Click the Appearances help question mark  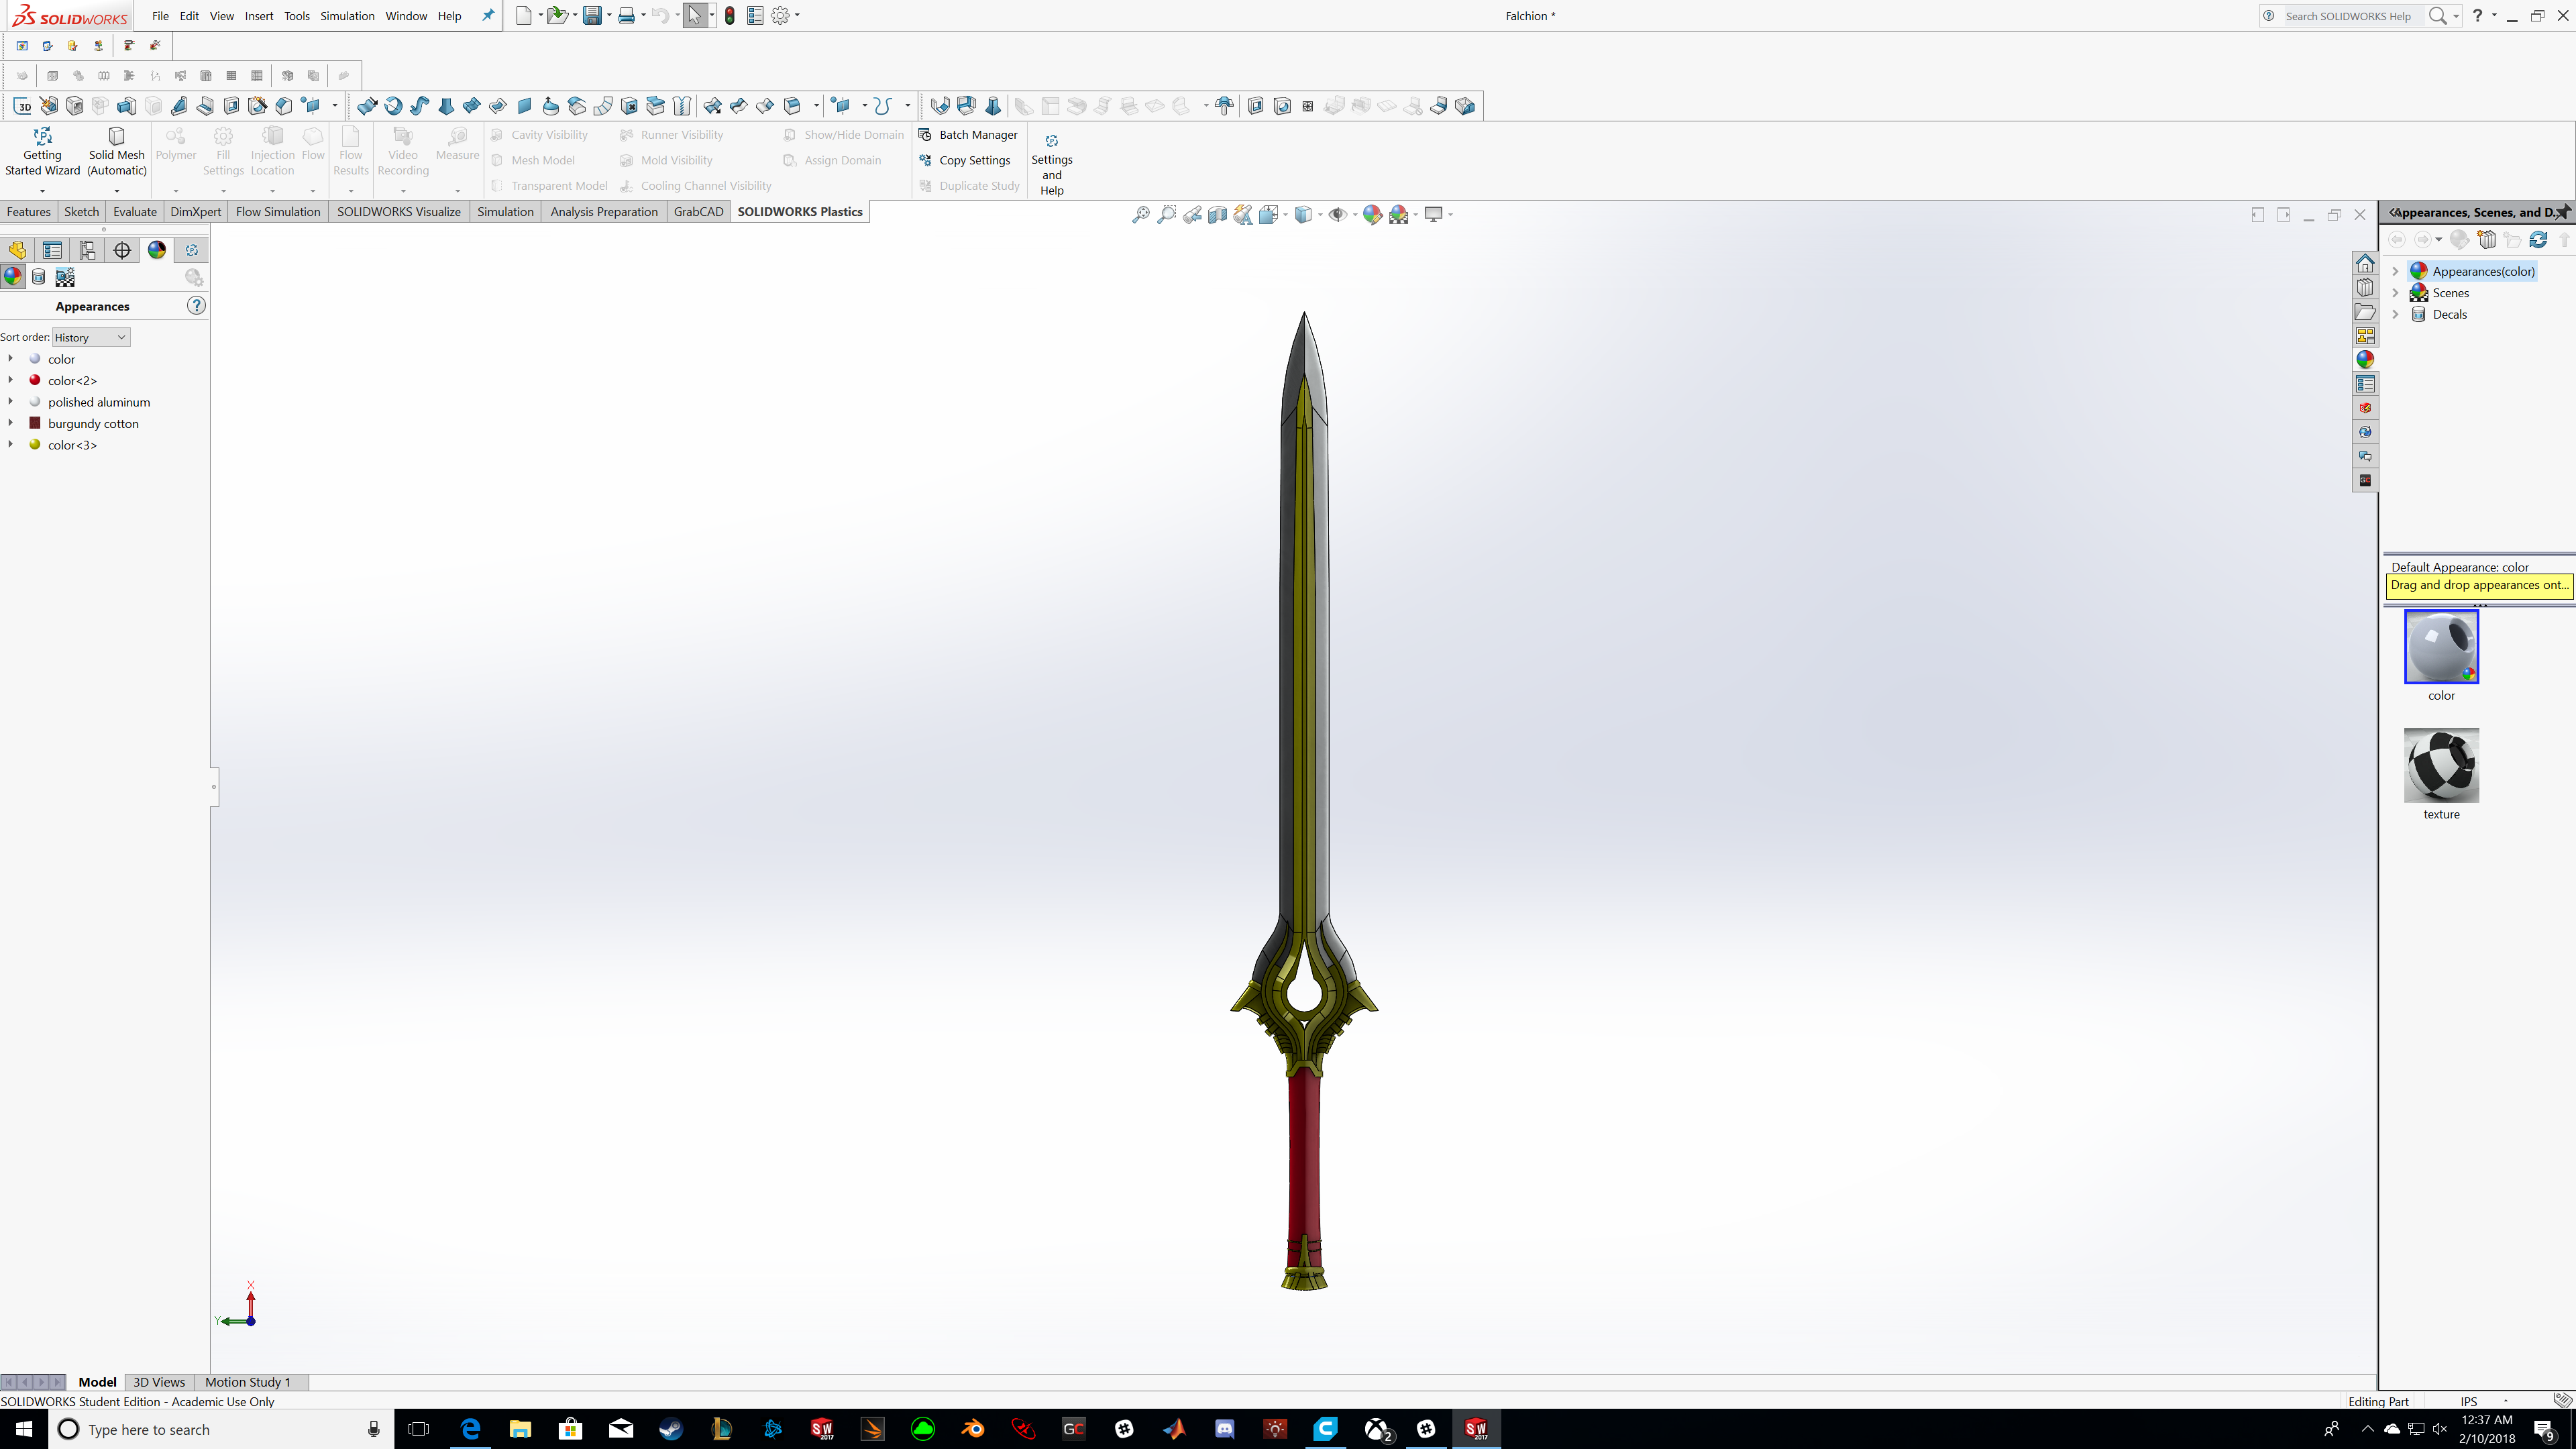coord(196,306)
